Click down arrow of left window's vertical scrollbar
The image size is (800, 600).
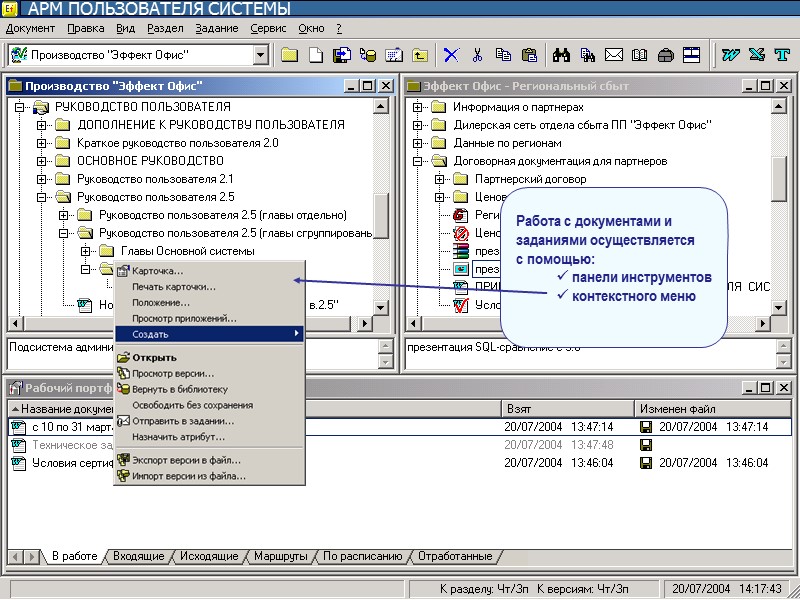point(381,307)
